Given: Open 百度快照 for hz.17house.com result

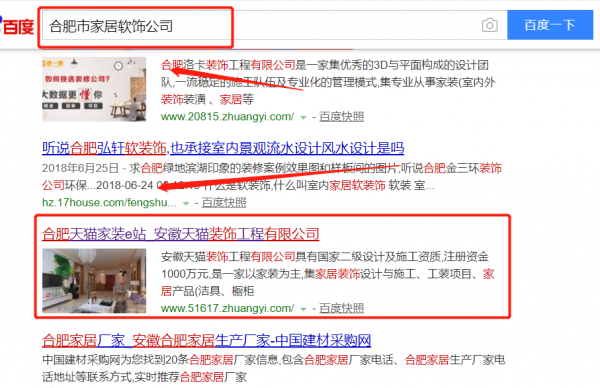Looking at the screenshot, I should (x=224, y=203).
